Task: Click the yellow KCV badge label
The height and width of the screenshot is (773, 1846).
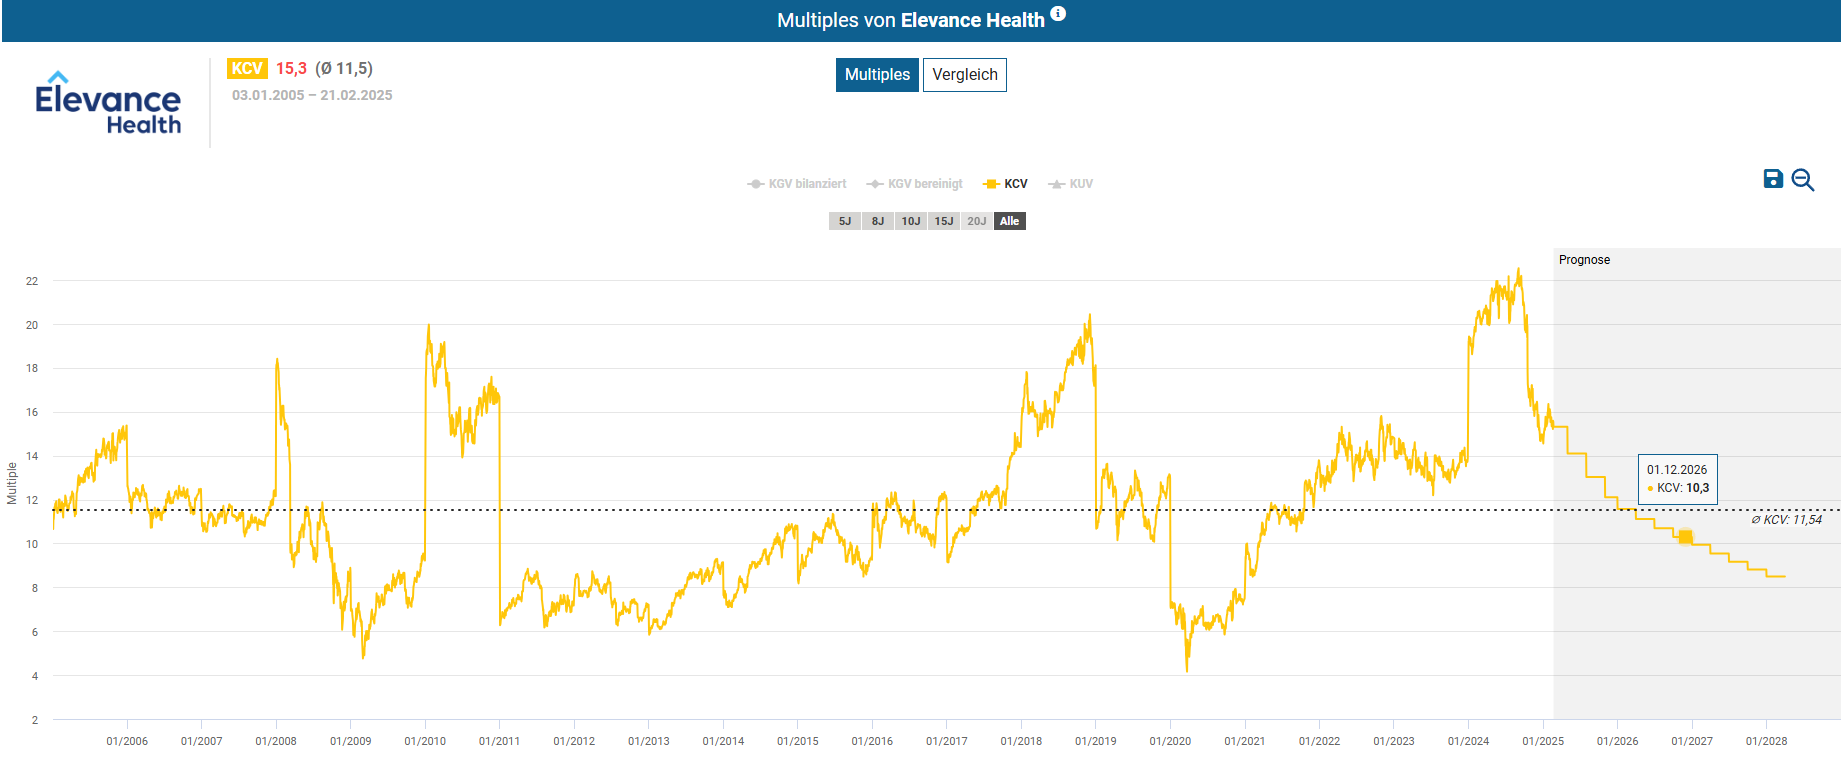Action: [x=246, y=68]
